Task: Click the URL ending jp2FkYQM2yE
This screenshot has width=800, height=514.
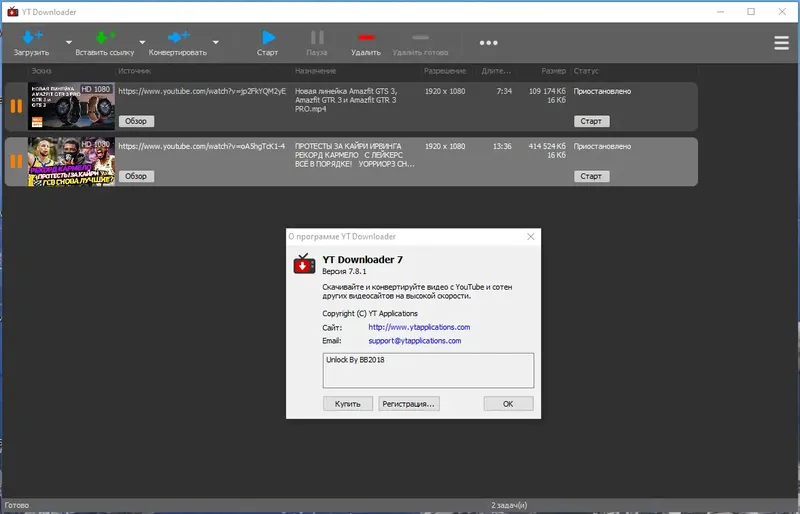Action: coord(202,91)
